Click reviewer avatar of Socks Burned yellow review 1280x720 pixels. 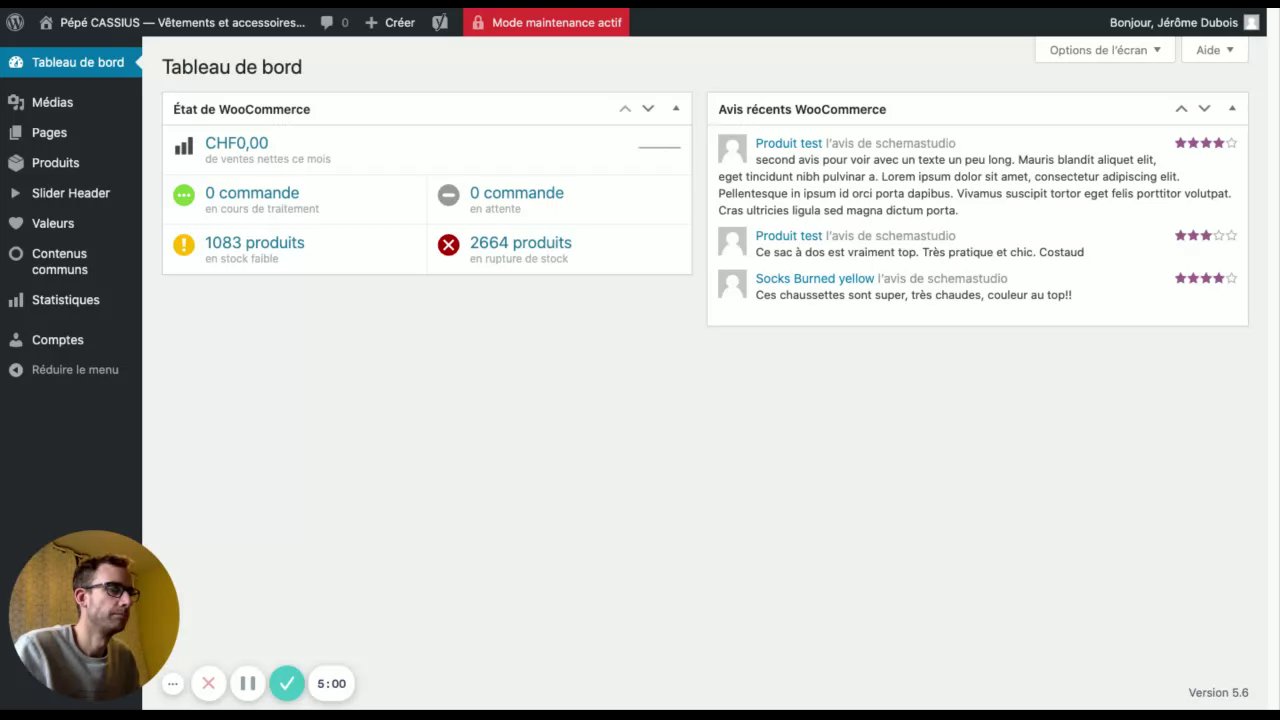coord(733,284)
